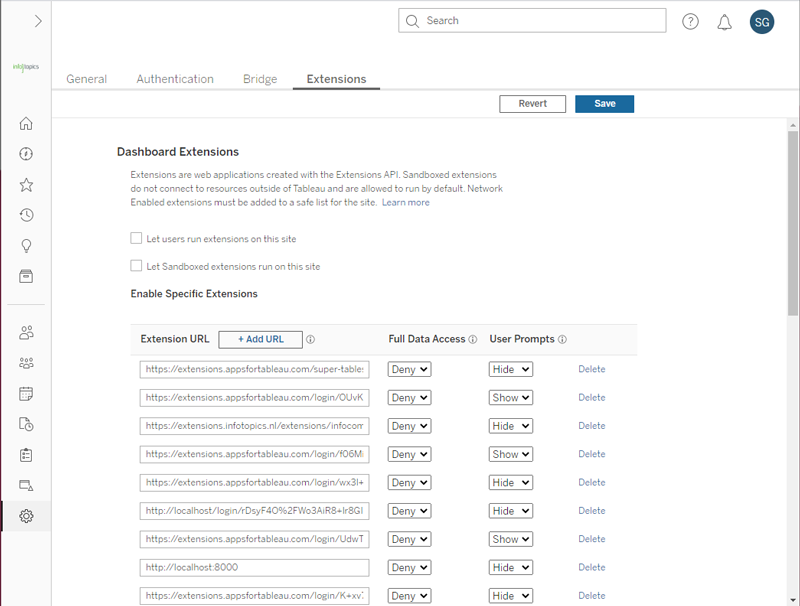Switch to the Bridge tab
The width and height of the screenshot is (800, 606).
(x=260, y=79)
